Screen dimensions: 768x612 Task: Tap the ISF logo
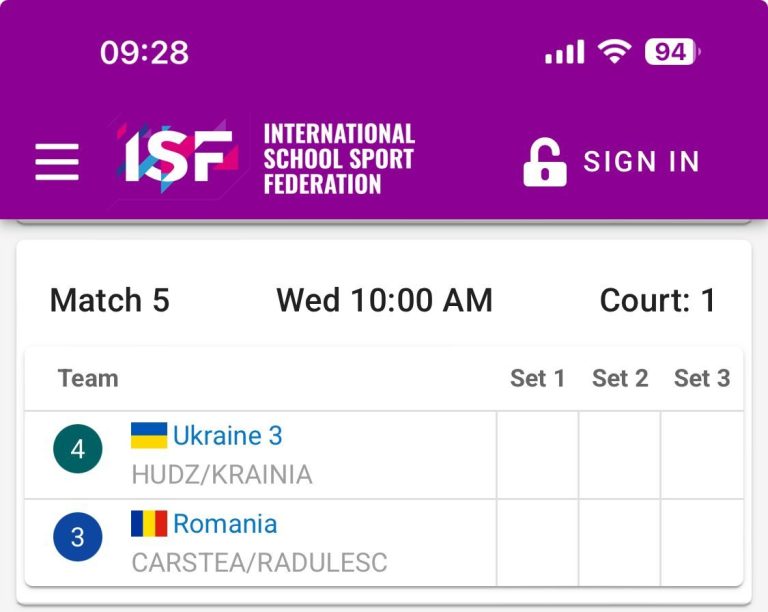click(x=178, y=158)
